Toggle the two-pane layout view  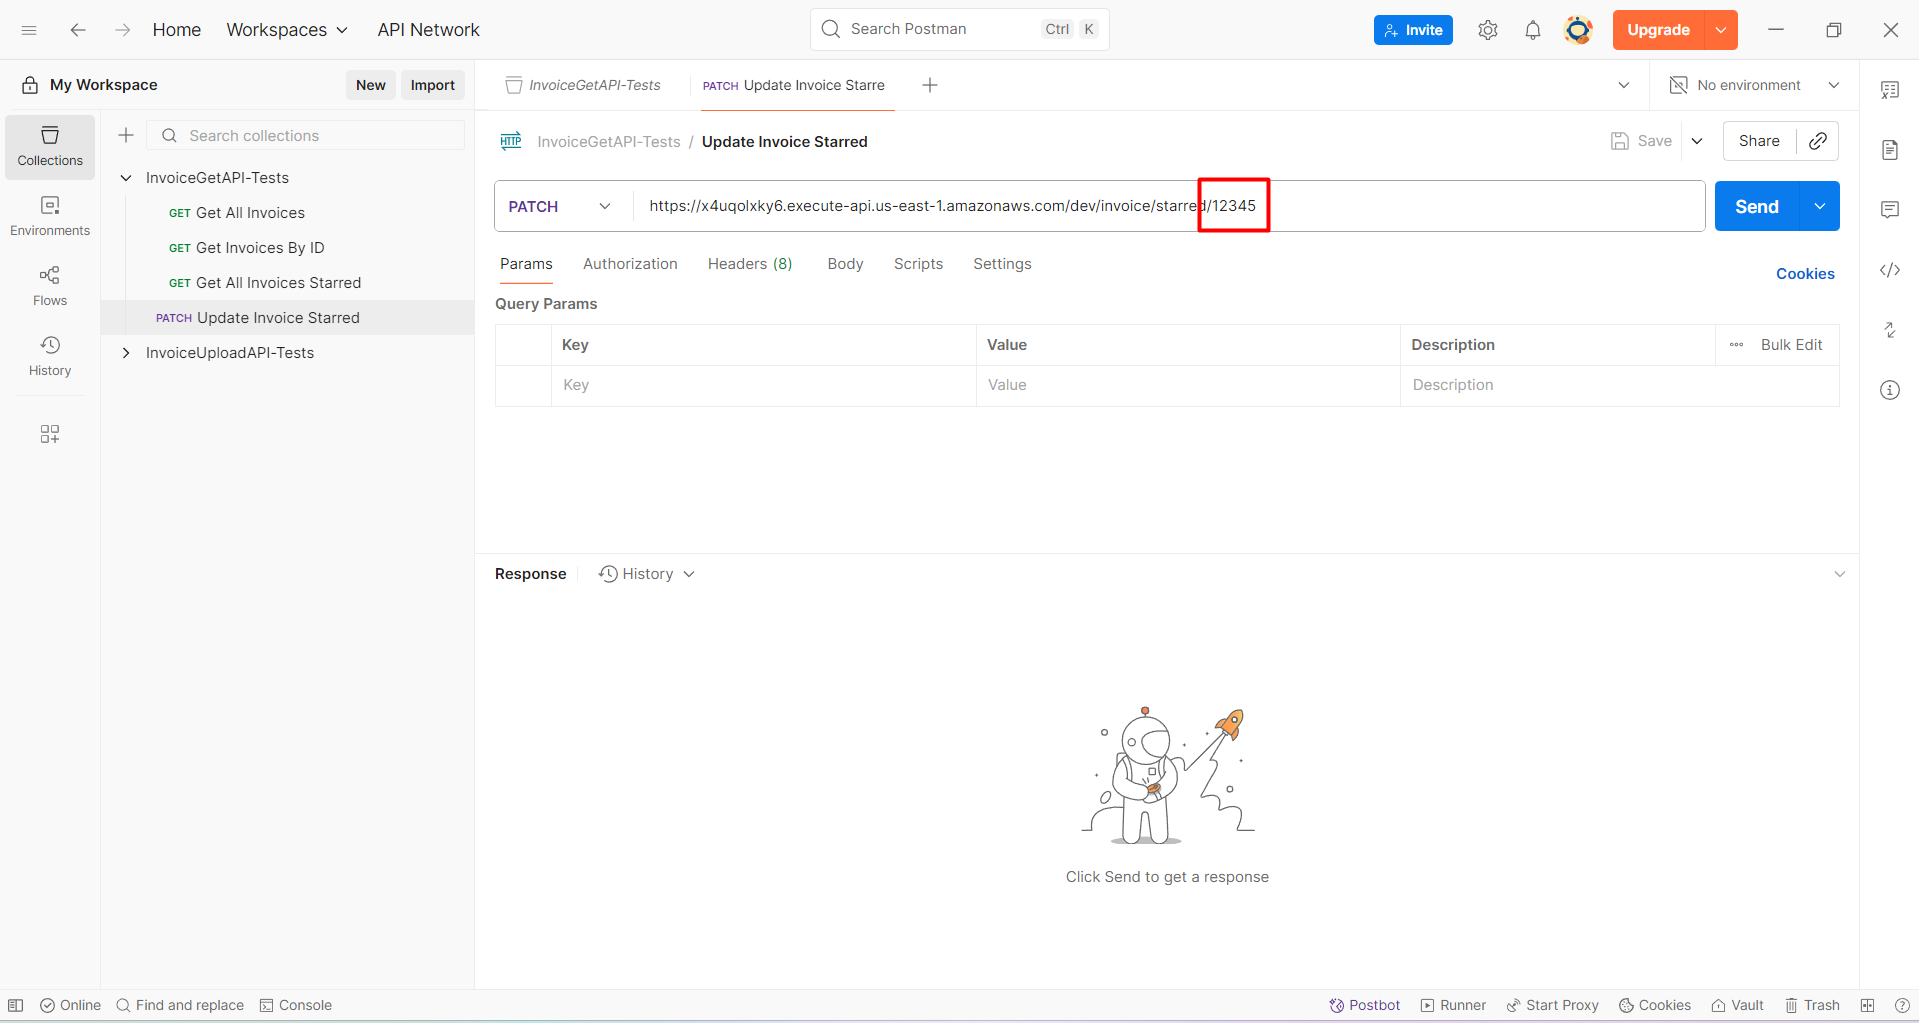pyautogui.click(x=1866, y=1005)
